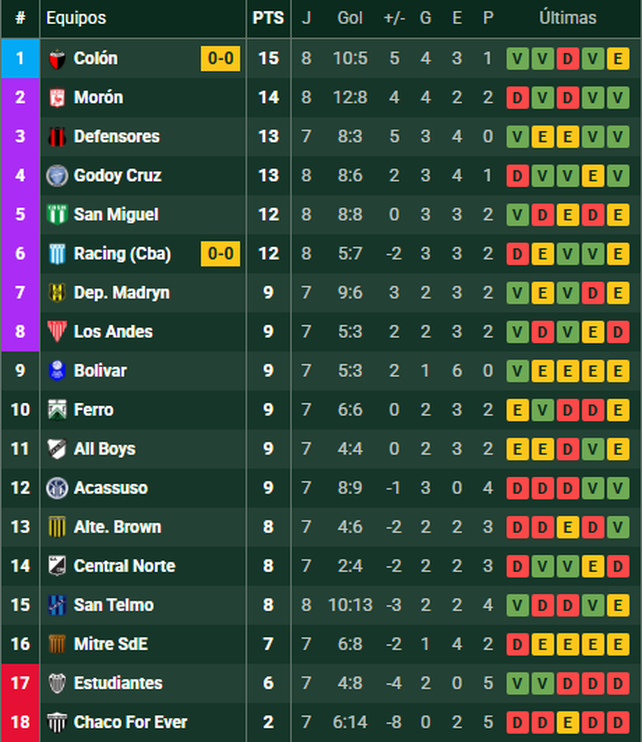The image size is (642, 742).
Task: Click the Chaco For Ever badge
Action: (x=57, y=722)
